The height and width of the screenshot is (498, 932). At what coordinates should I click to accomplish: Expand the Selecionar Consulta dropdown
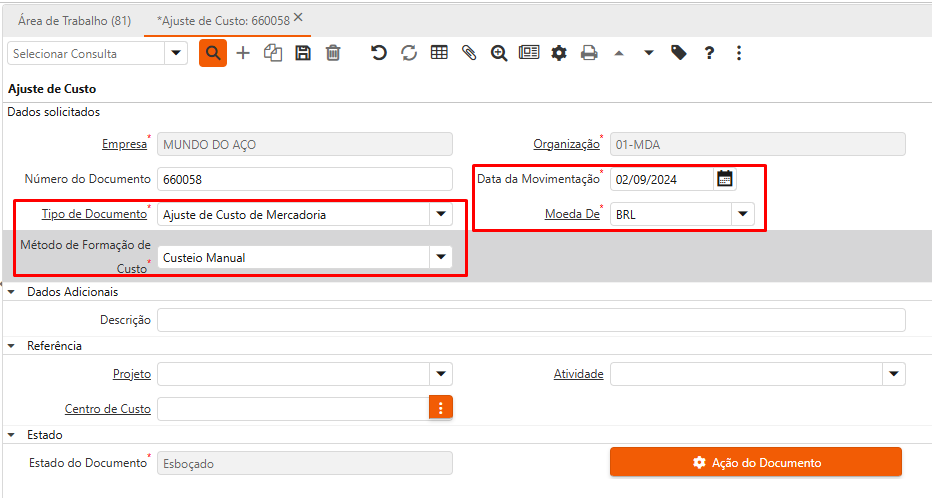point(176,53)
